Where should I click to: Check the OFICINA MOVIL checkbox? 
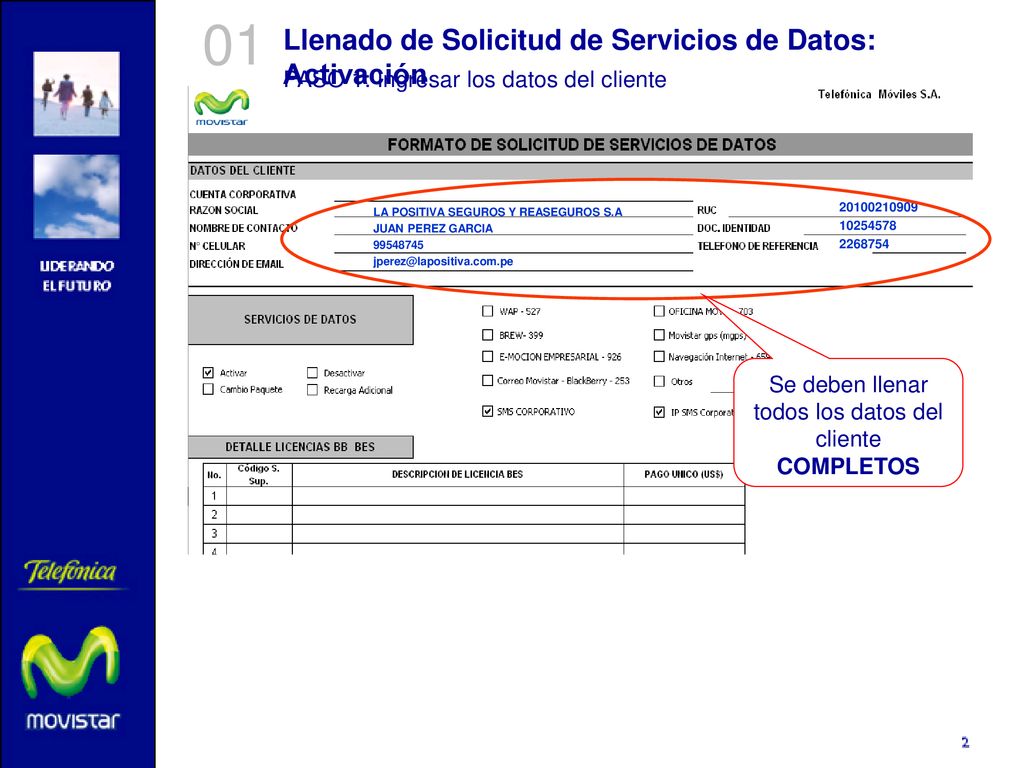tap(659, 311)
